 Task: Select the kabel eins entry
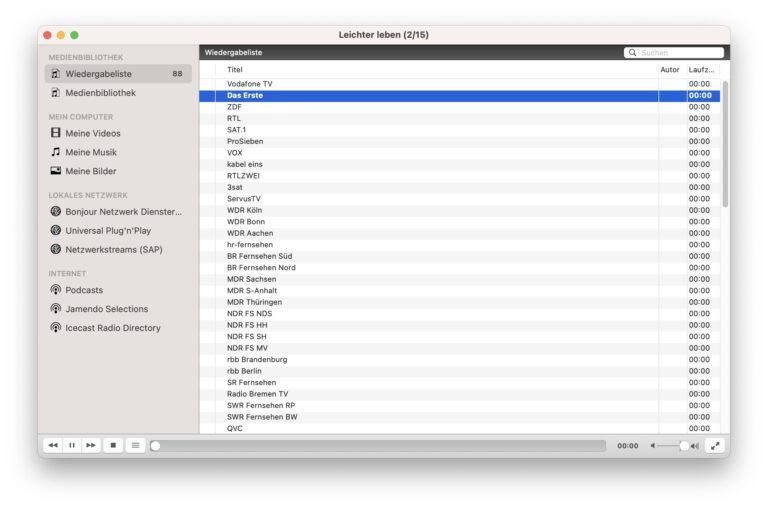pos(459,164)
